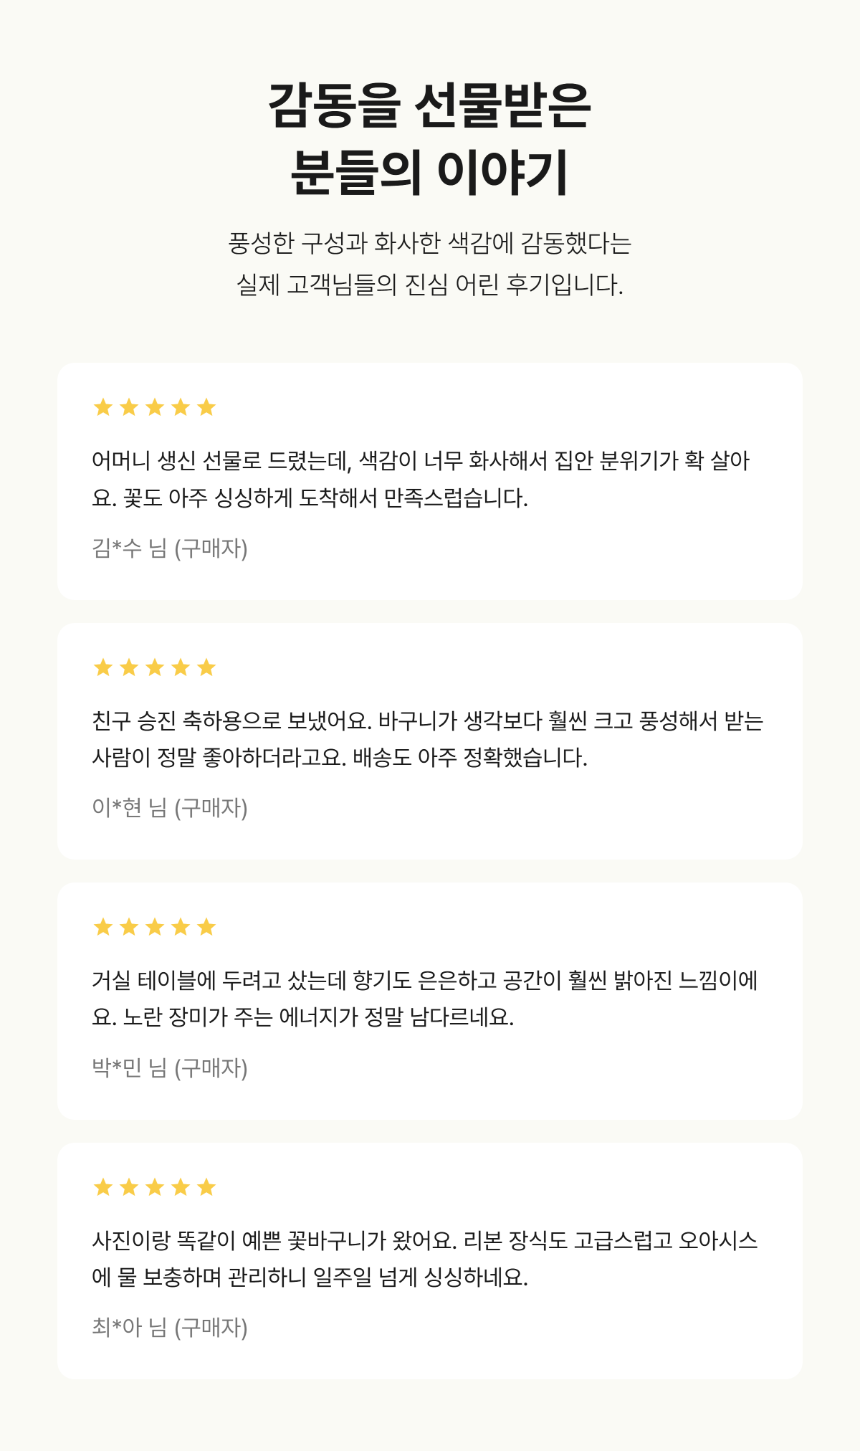Viewport: 860px width, 1451px height.
Task: Click second star in 박*민 review
Action: coord(129,927)
